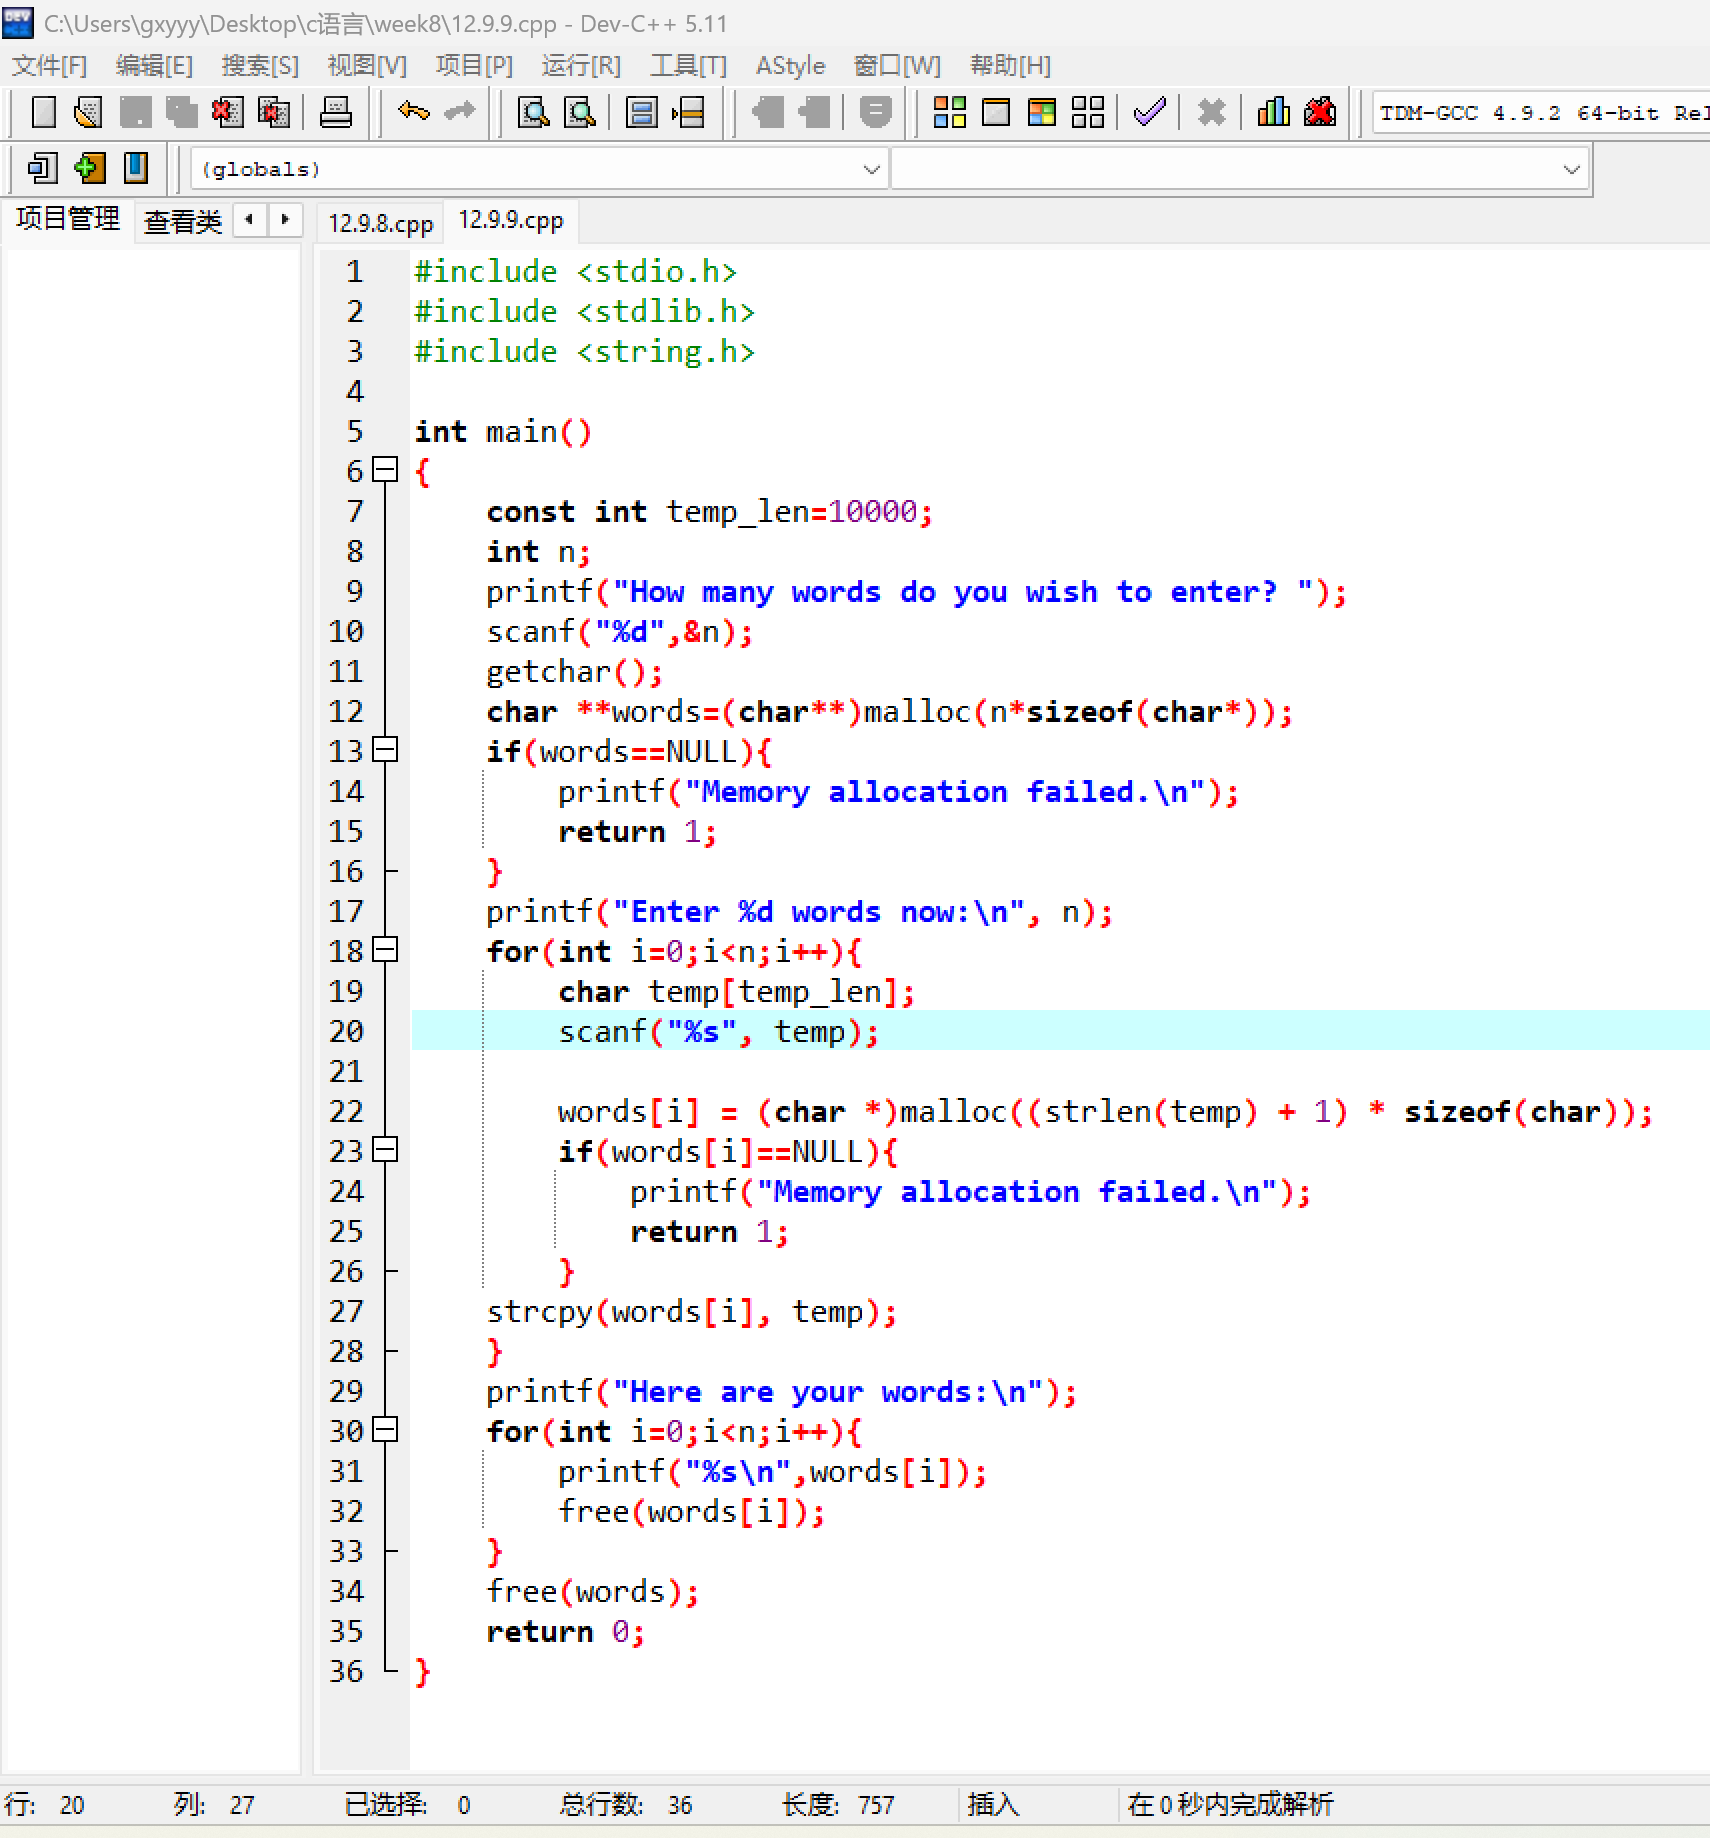Open the 视图[V] menu
This screenshot has width=1710, height=1838.
pos(367,66)
